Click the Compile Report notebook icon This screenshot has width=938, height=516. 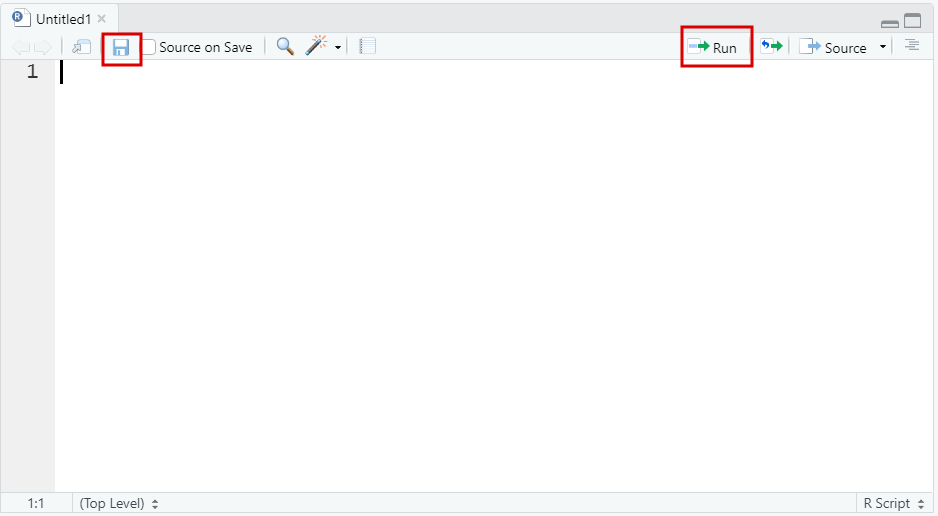[x=367, y=47]
